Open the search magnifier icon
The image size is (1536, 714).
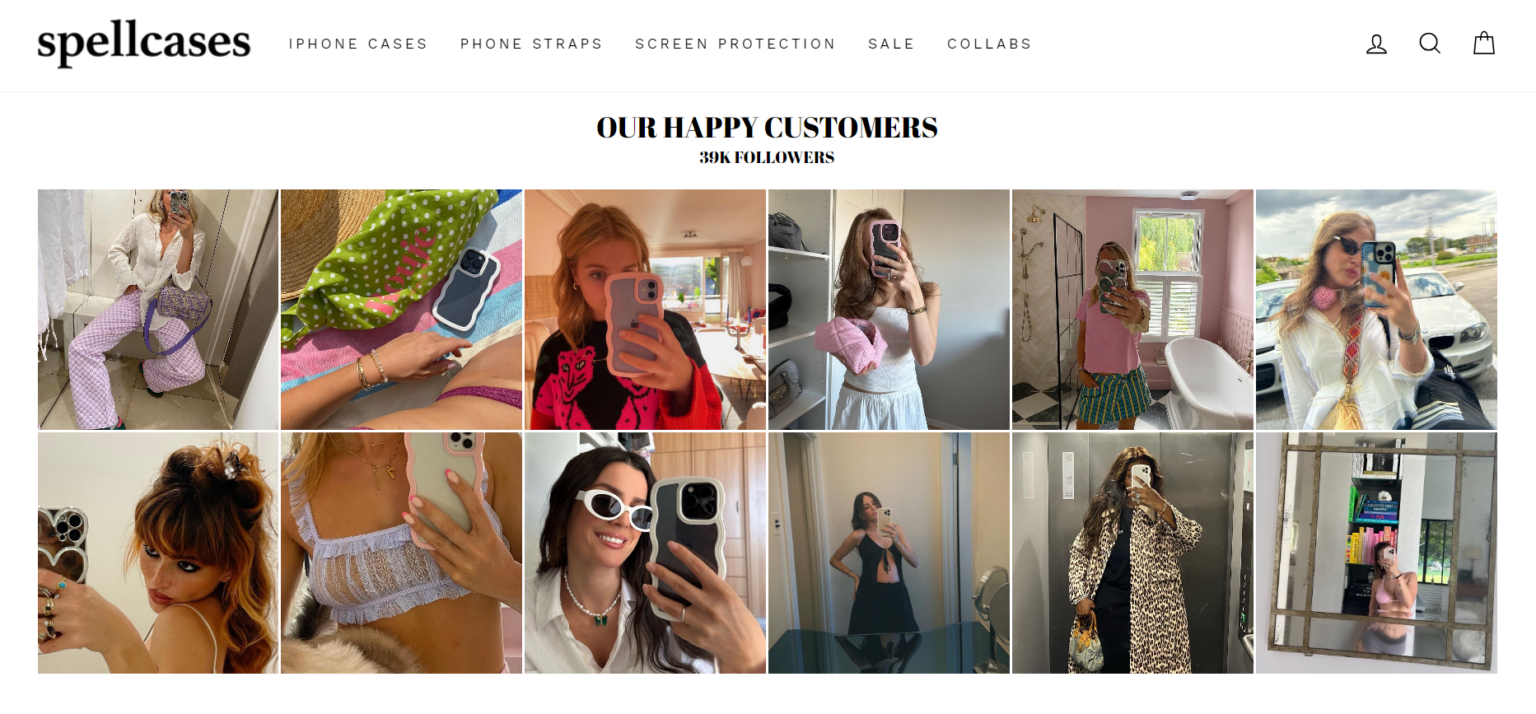(x=1430, y=44)
